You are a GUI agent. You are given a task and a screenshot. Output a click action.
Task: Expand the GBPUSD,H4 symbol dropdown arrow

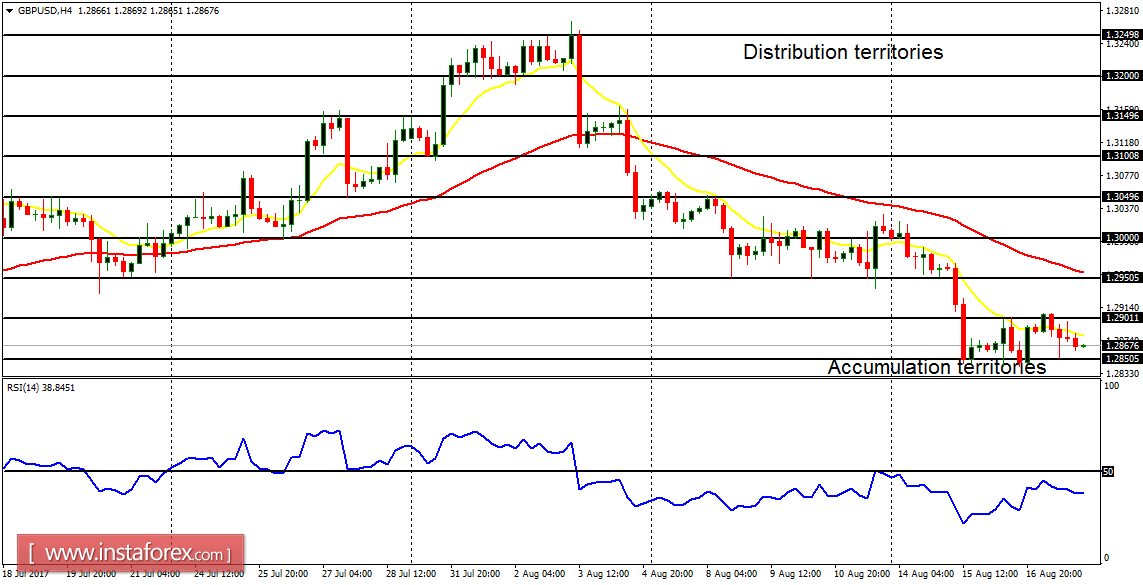coord(9,9)
